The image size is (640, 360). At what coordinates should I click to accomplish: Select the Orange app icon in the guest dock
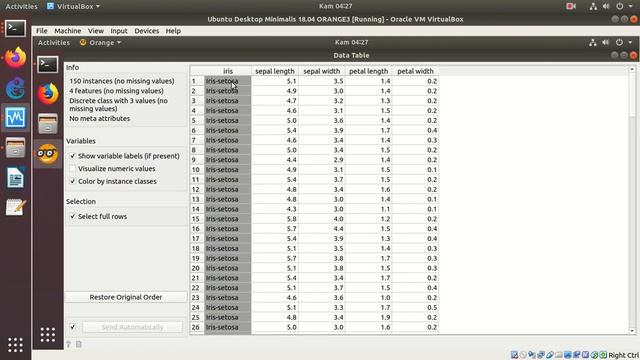coord(48,153)
